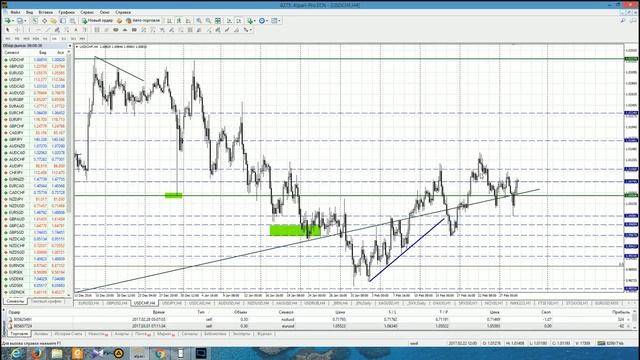This screenshot has width=640, height=360.
Task: Click the small green rectangle on chart
Action: coord(173,196)
